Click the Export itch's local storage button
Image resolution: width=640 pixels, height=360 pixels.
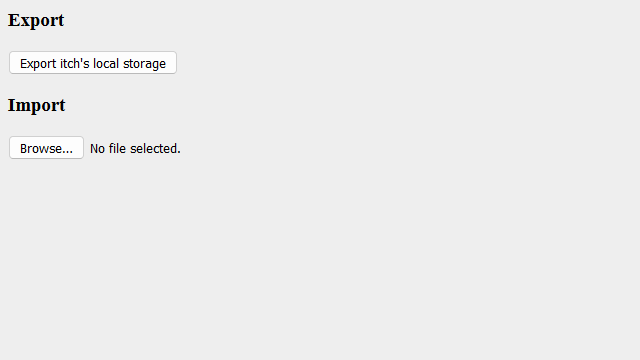93,63
